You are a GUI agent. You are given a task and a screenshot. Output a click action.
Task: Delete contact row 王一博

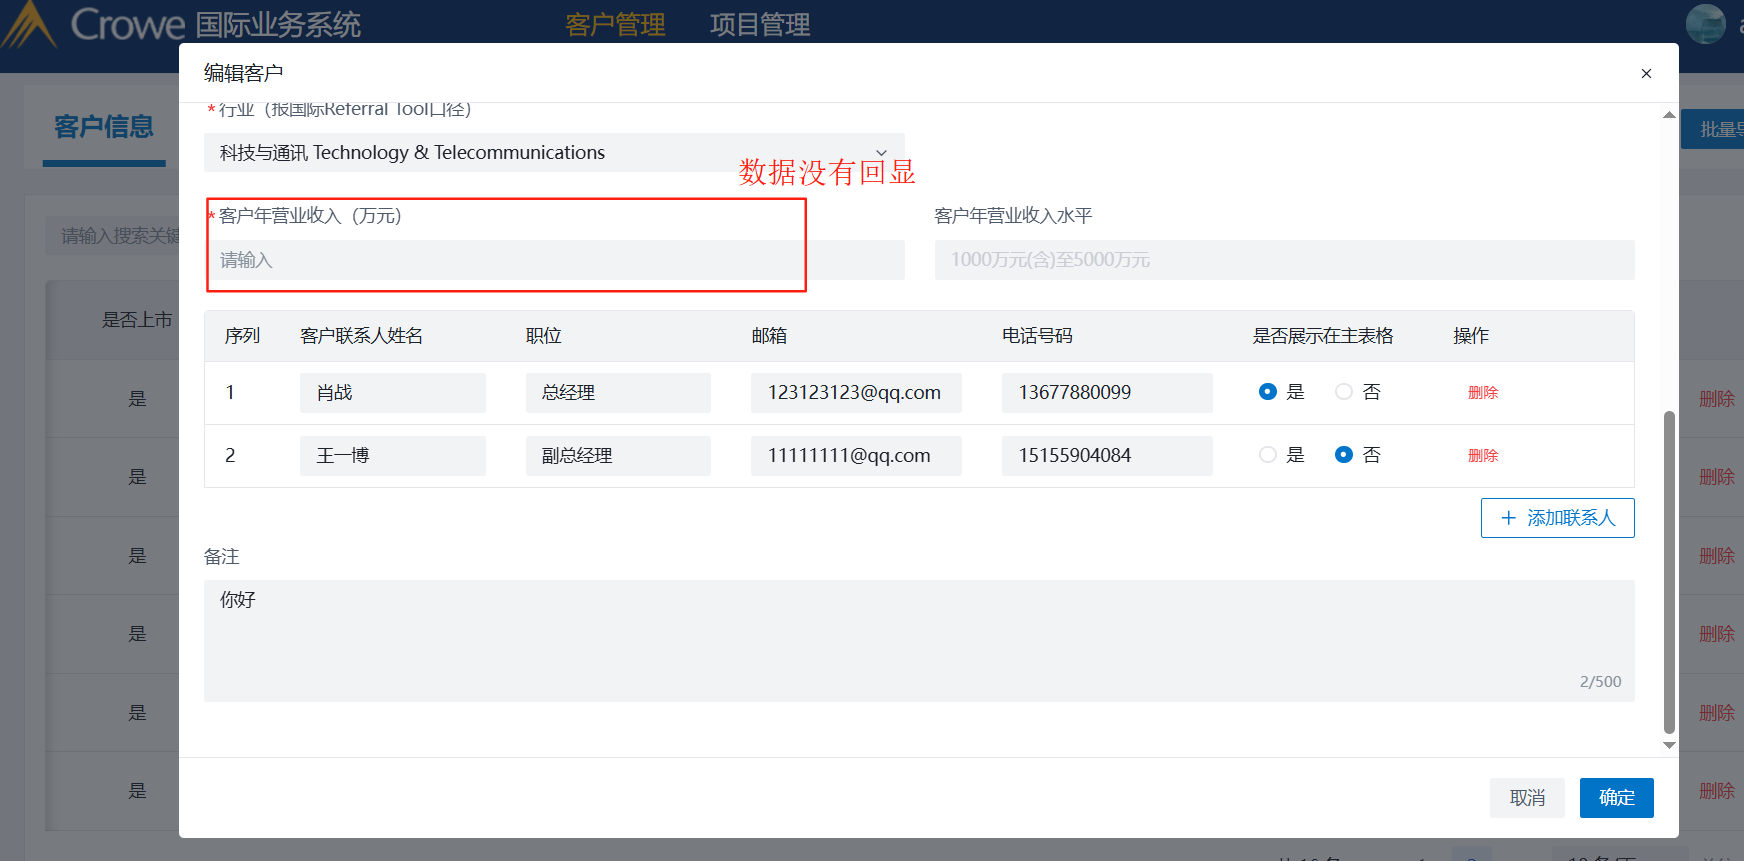pyautogui.click(x=1483, y=456)
